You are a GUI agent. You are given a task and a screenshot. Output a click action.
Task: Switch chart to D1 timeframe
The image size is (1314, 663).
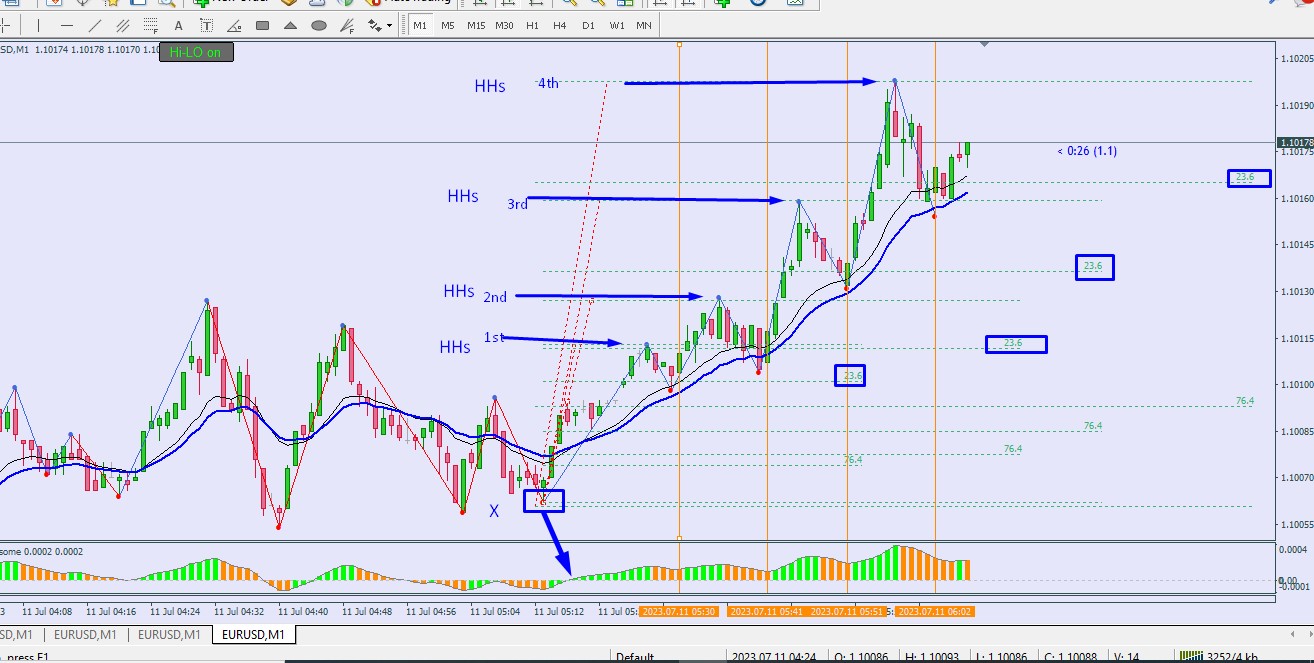click(x=586, y=25)
